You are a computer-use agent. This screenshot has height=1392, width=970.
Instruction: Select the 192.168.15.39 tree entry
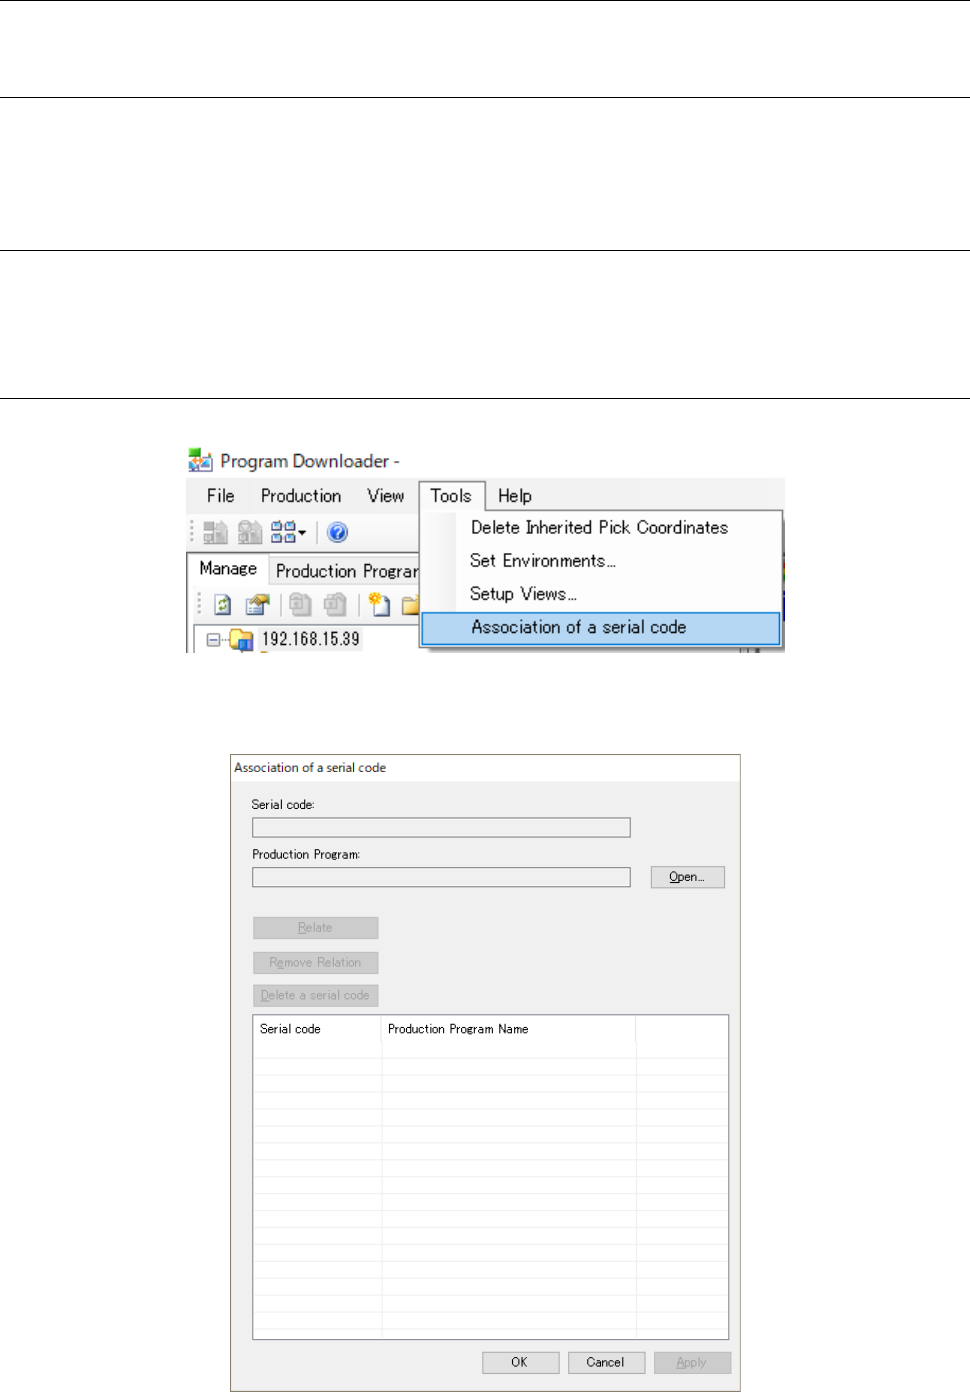(x=310, y=639)
